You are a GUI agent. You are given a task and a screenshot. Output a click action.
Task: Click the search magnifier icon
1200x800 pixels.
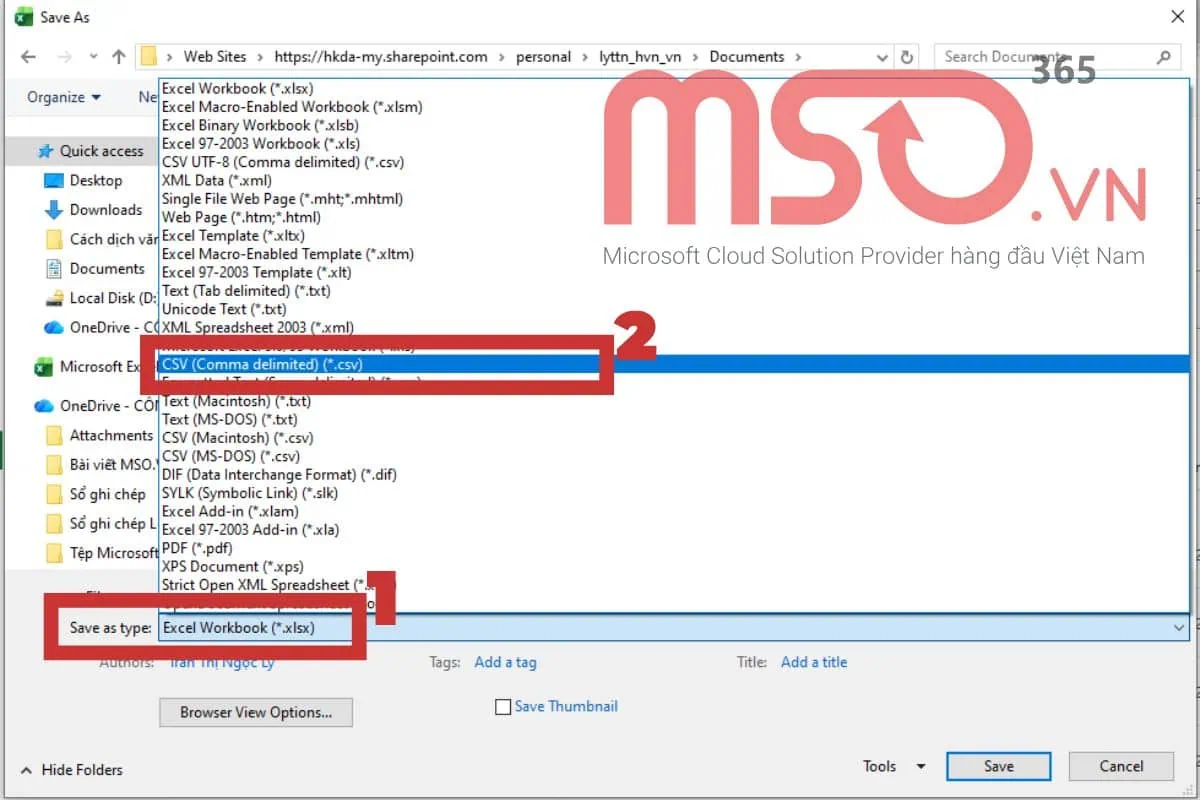click(1163, 57)
